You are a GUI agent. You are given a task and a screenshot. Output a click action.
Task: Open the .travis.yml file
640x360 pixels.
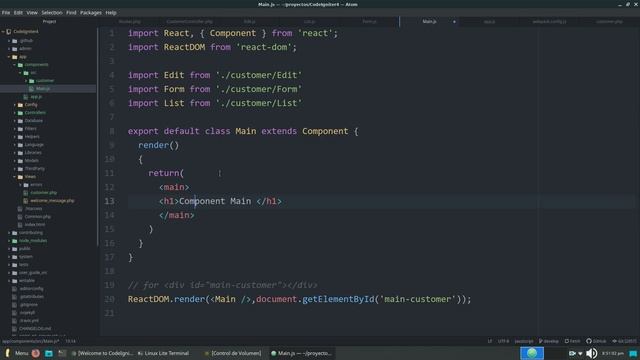(x=29, y=320)
